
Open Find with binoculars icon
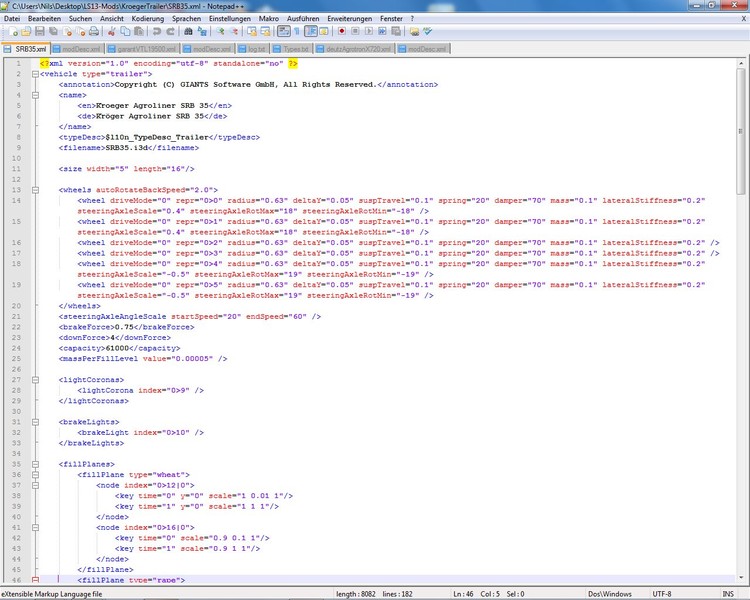coord(188,32)
